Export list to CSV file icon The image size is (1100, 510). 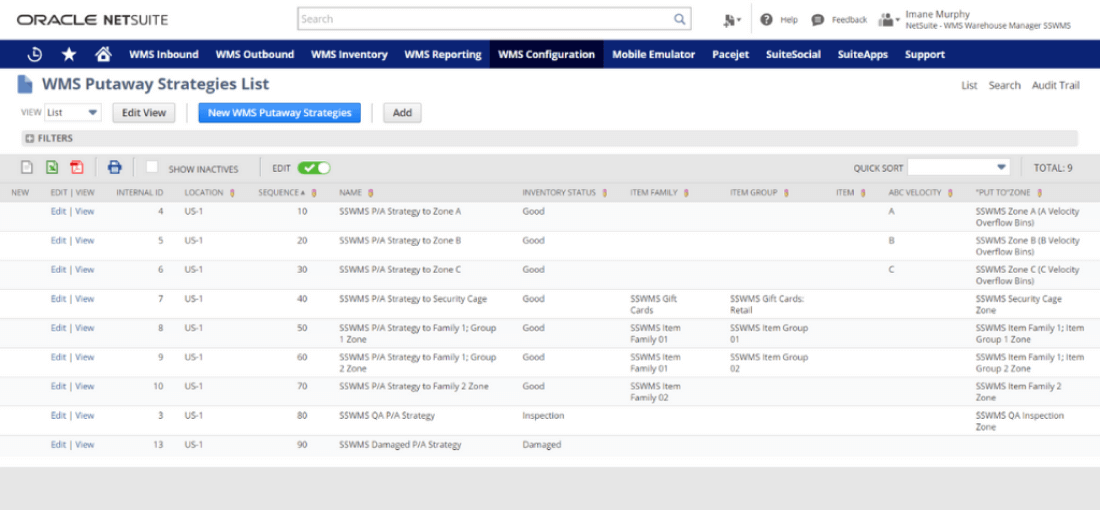(x=27, y=168)
